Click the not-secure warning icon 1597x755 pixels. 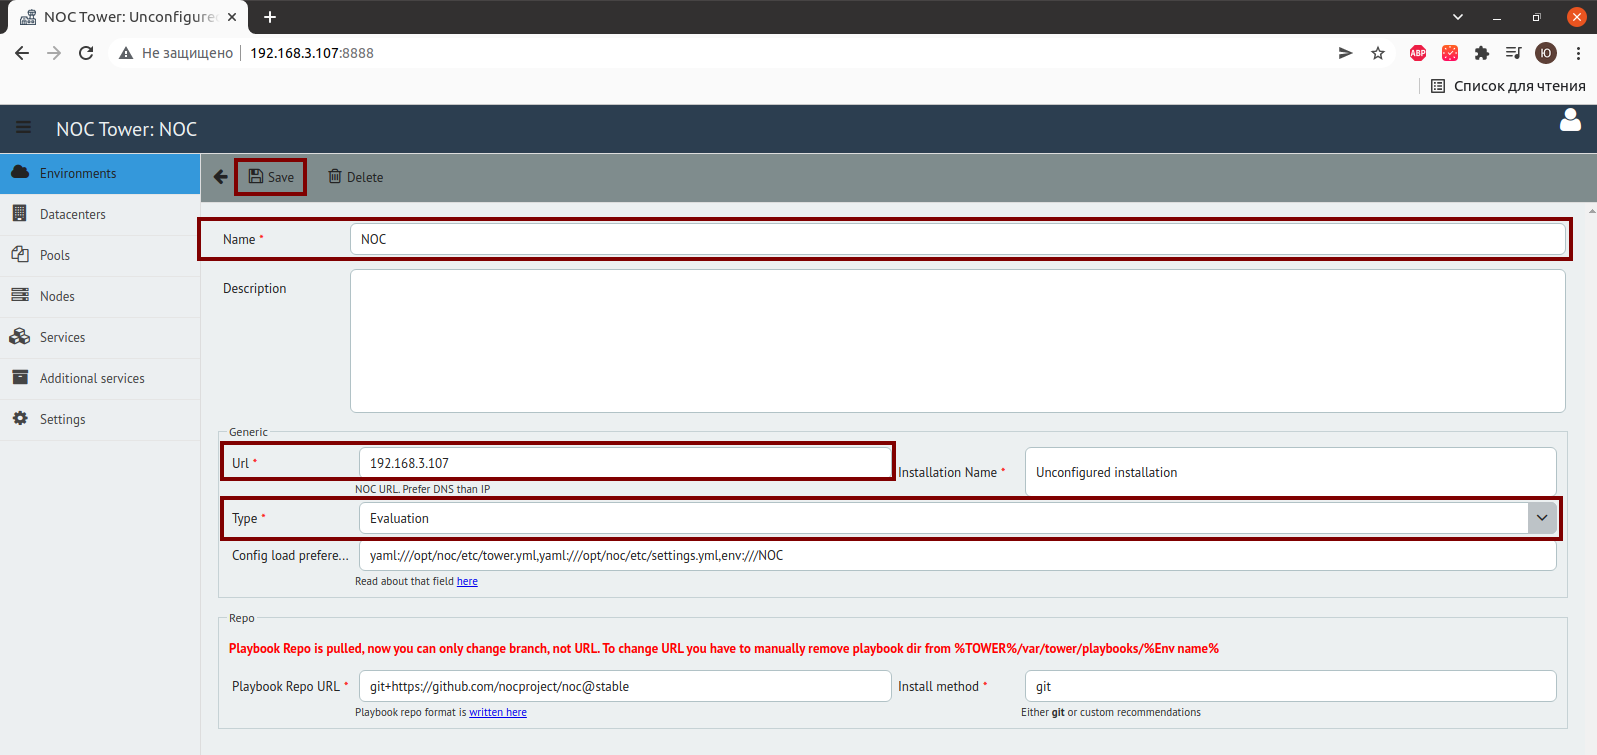126,53
